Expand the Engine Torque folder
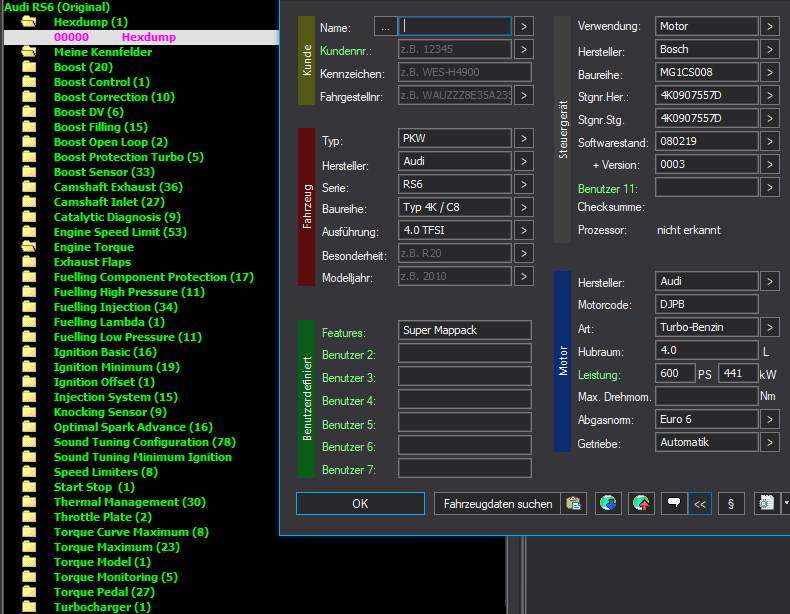 [x=94, y=247]
